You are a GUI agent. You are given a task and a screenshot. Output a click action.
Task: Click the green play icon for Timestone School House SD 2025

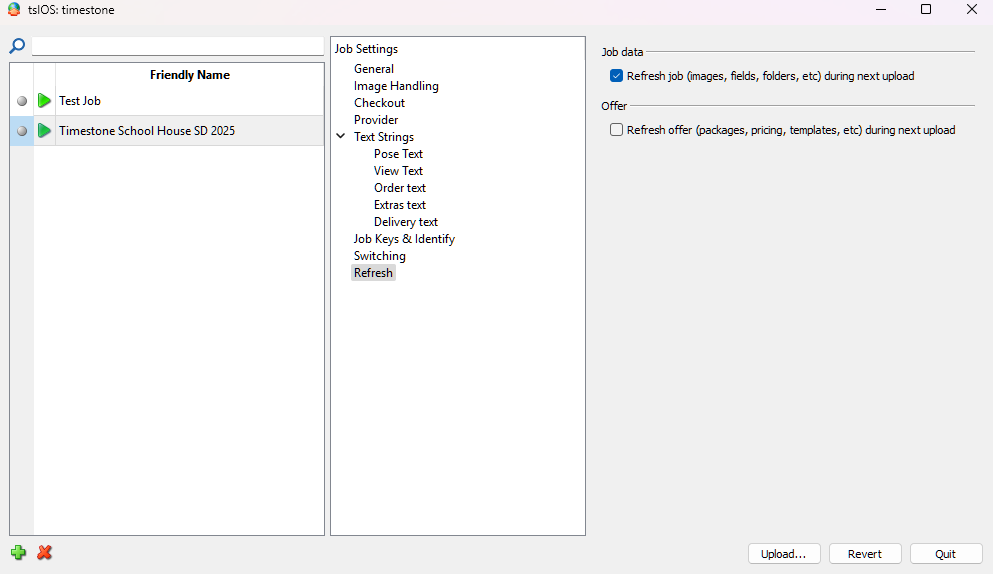tap(44, 131)
